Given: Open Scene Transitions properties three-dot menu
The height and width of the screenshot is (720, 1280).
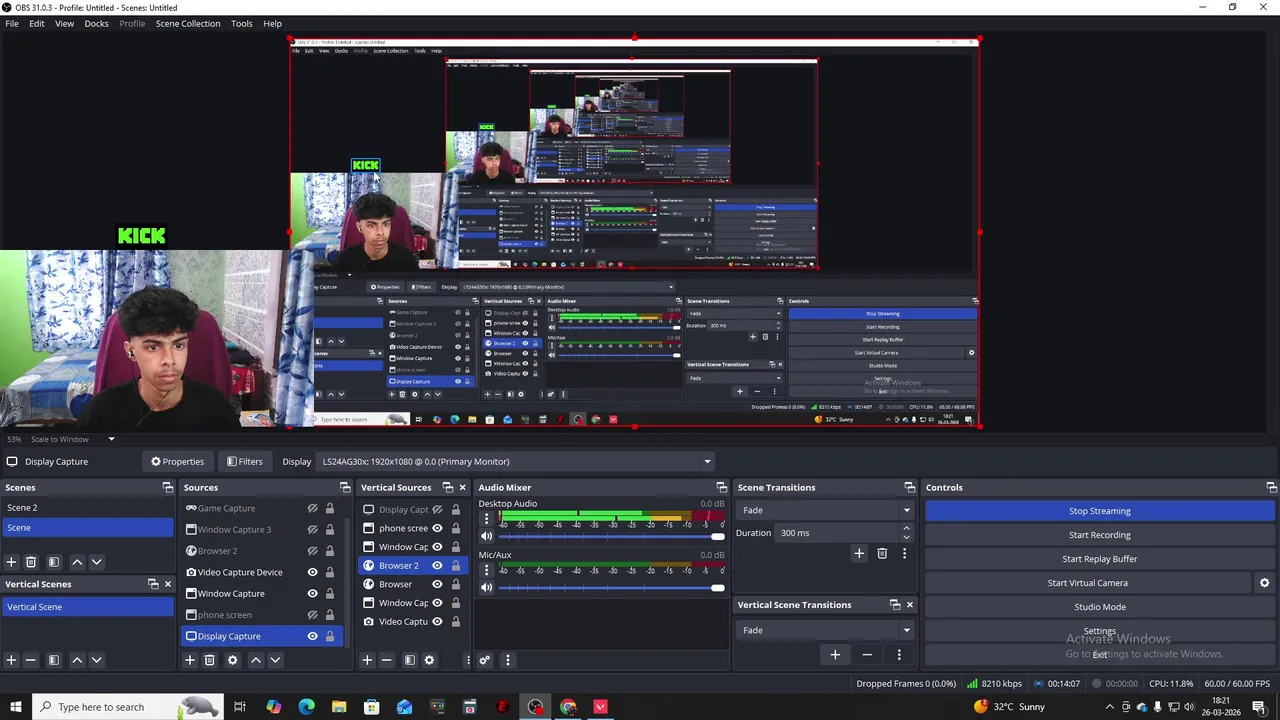Looking at the screenshot, I should point(904,553).
